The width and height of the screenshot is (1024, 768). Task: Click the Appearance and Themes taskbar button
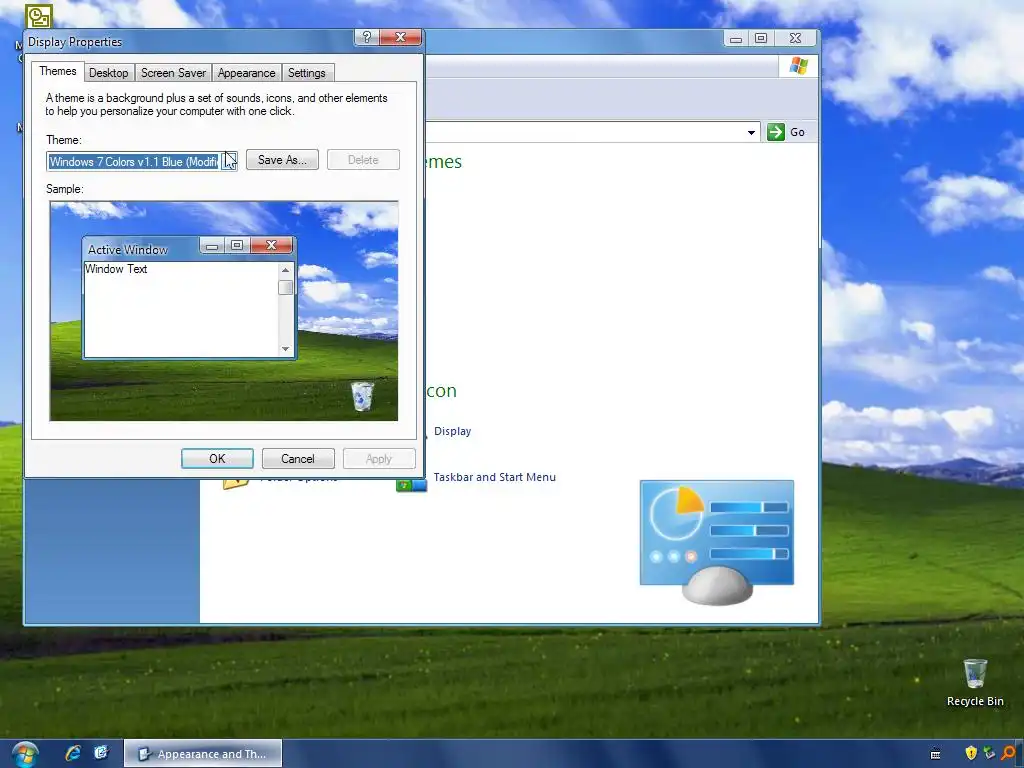(x=203, y=754)
